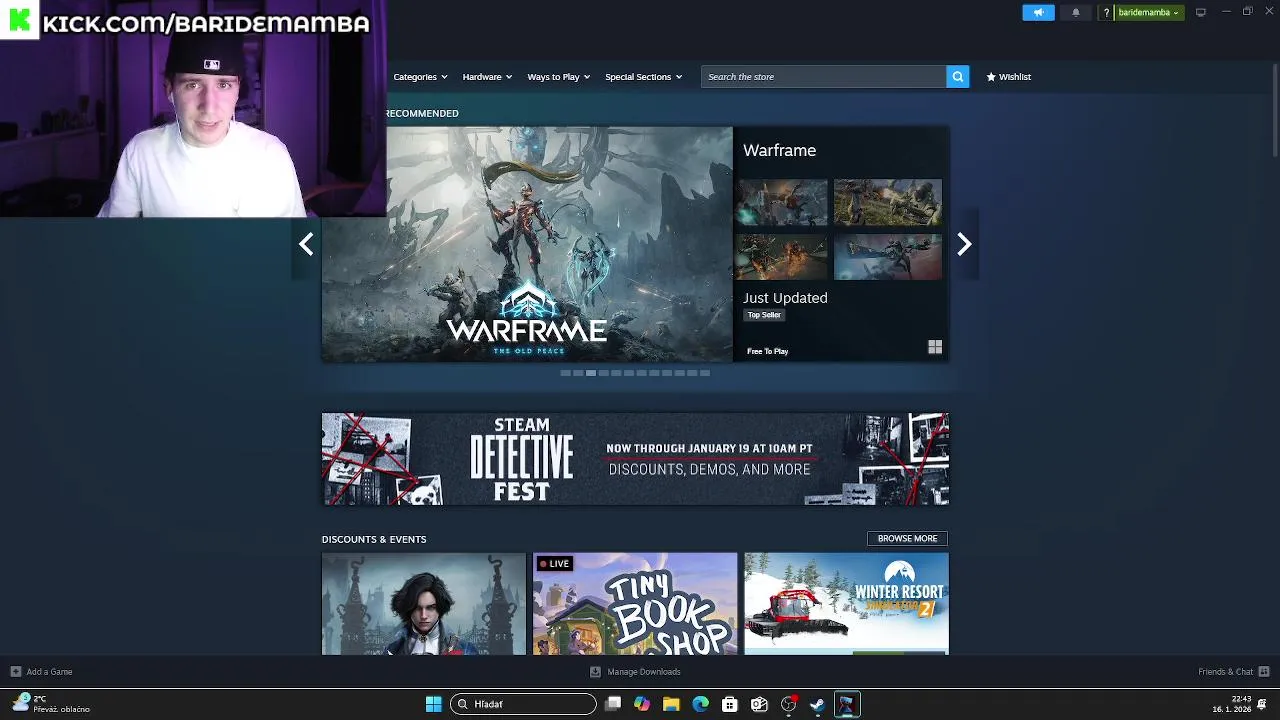Expand the Special Sections dropdown

[643, 76]
